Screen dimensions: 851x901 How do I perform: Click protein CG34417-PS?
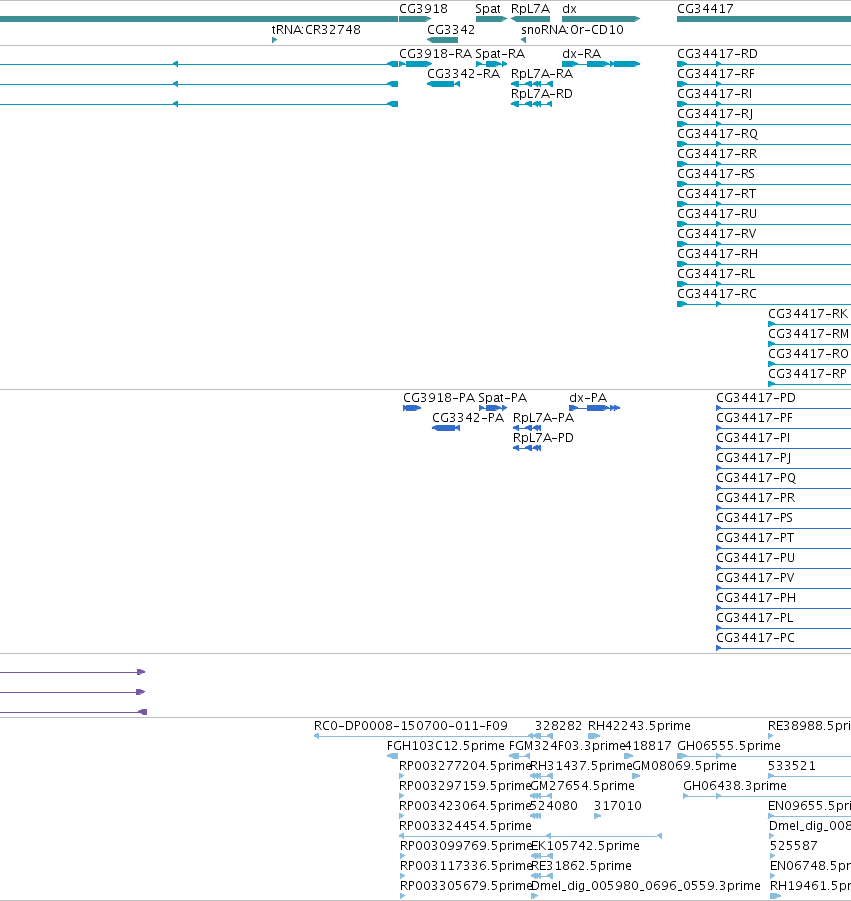(x=754, y=518)
